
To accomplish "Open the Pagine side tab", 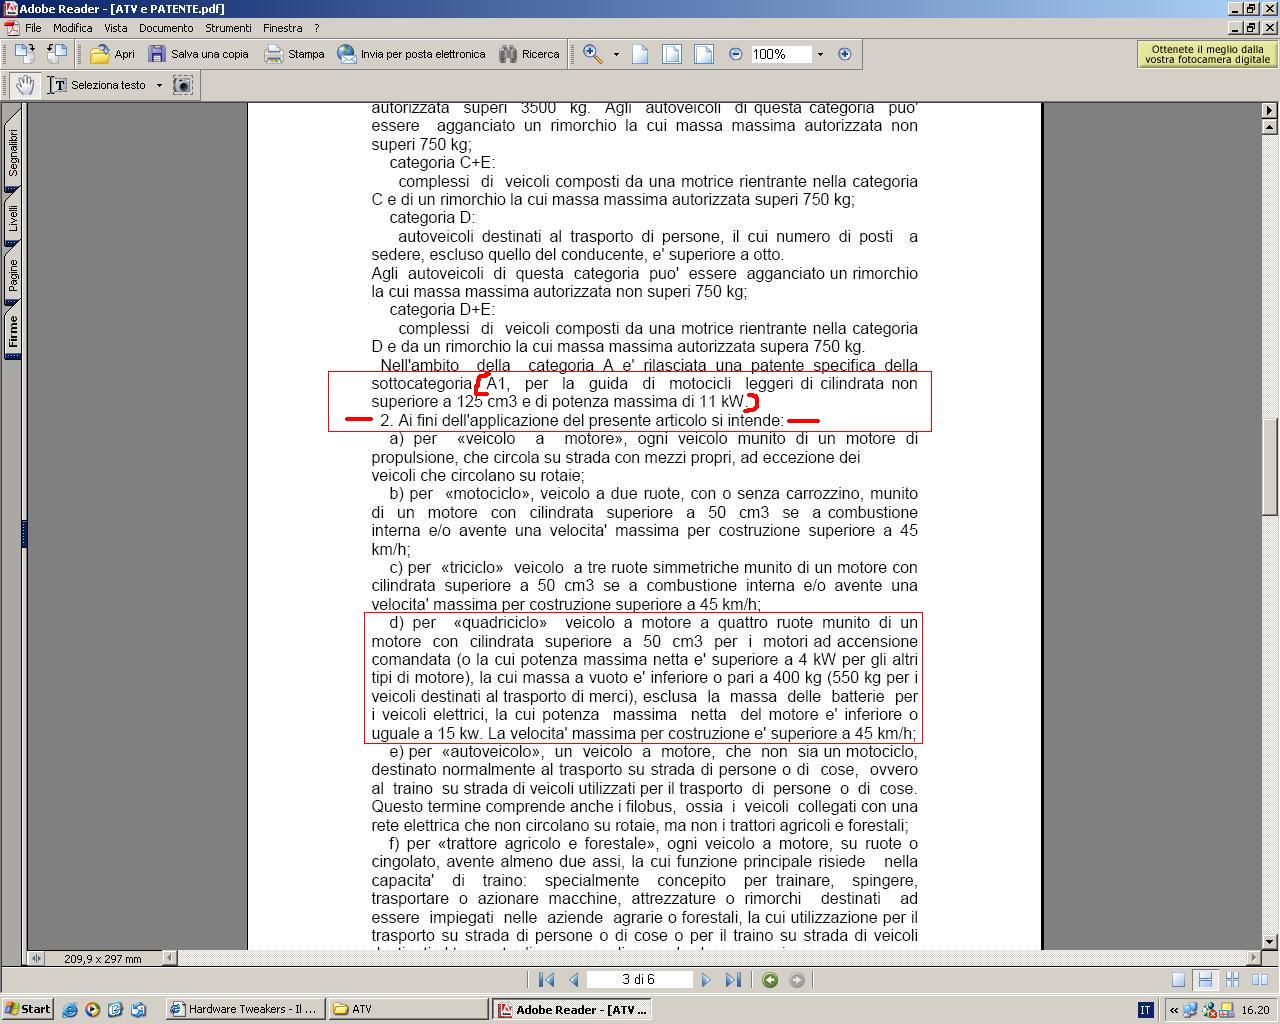I will [13, 275].
